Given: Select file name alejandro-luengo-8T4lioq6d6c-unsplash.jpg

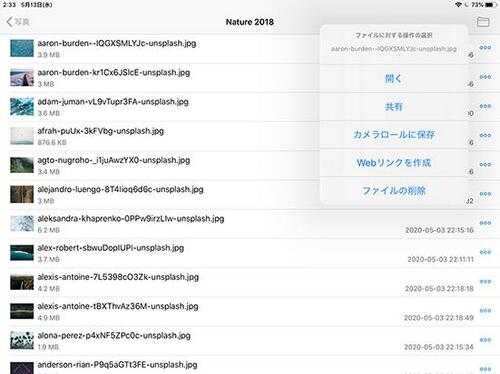Looking at the screenshot, I should 120,189.
